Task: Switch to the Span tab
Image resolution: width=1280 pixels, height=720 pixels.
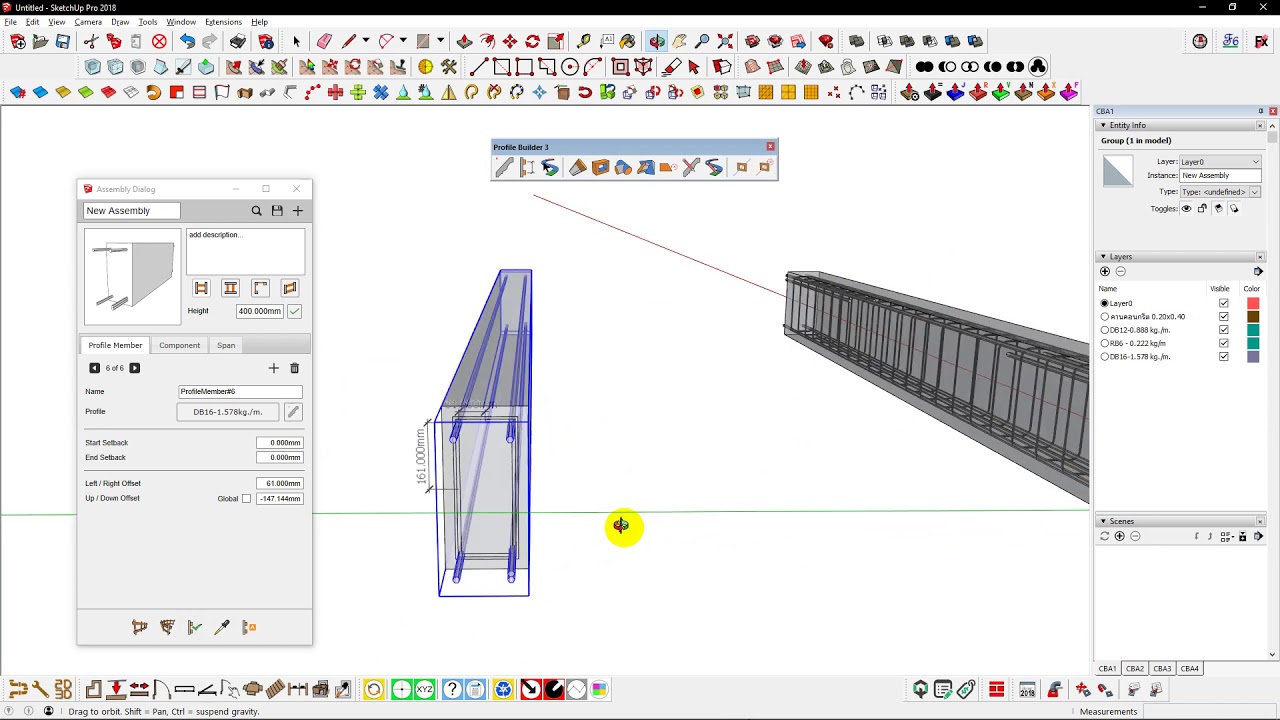Action: click(x=226, y=345)
